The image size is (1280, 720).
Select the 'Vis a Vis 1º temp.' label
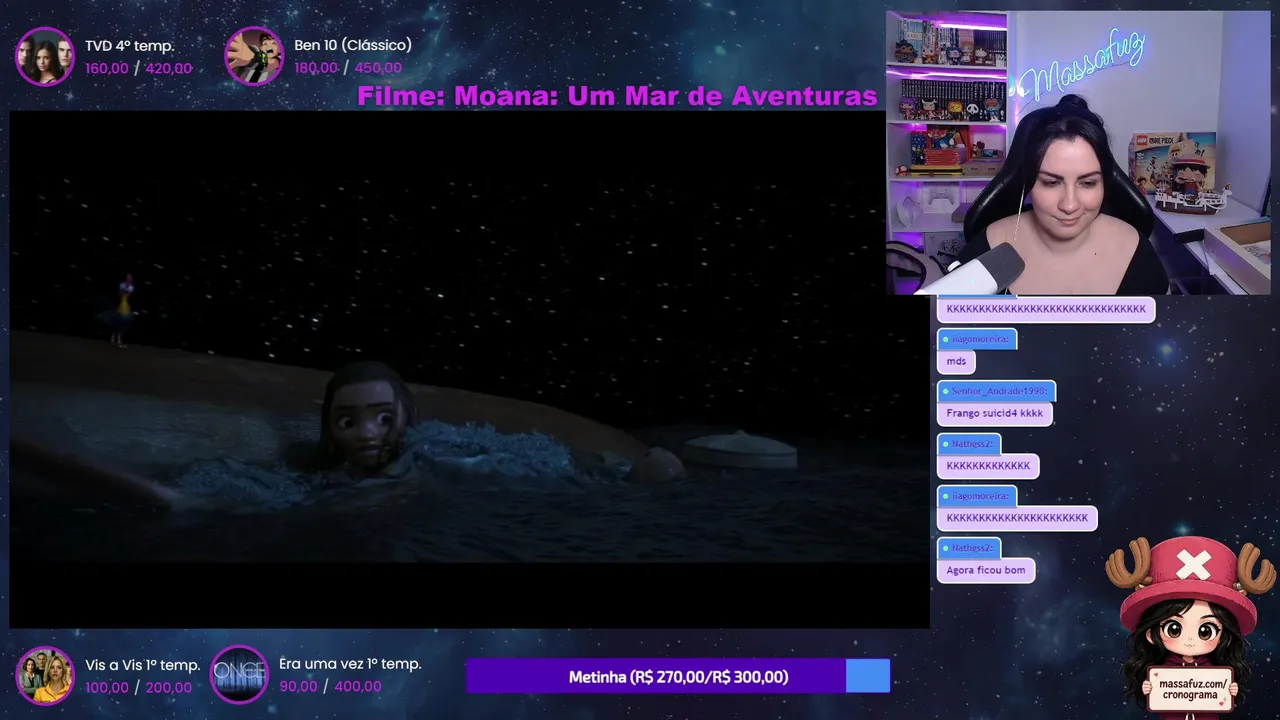click(x=143, y=665)
